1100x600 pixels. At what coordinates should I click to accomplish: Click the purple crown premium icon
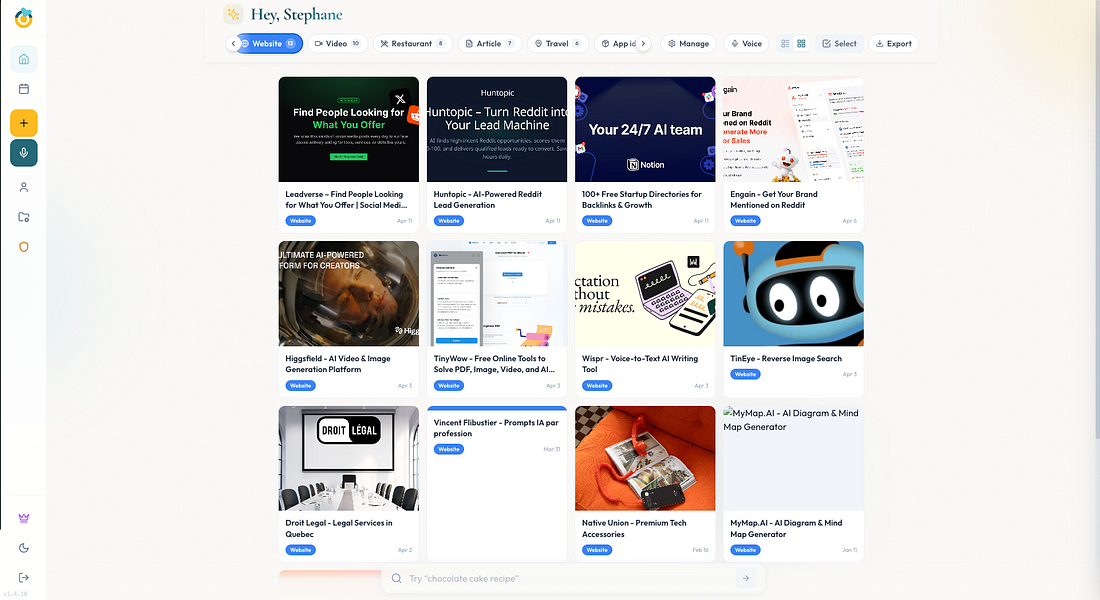pyautogui.click(x=24, y=518)
